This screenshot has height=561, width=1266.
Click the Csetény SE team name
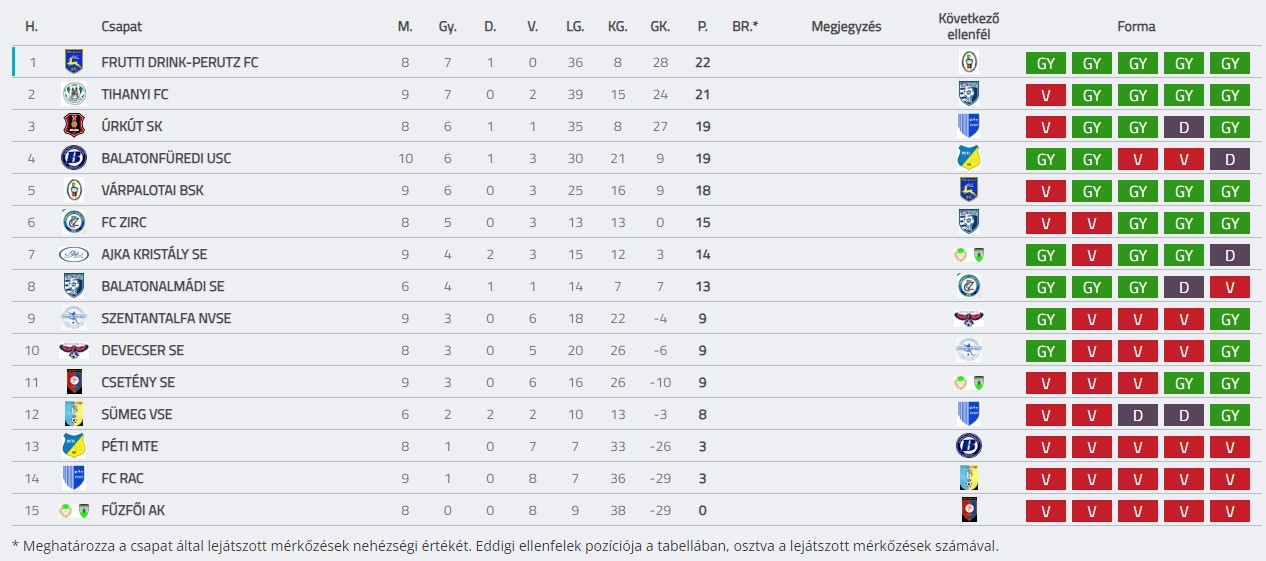click(138, 382)
